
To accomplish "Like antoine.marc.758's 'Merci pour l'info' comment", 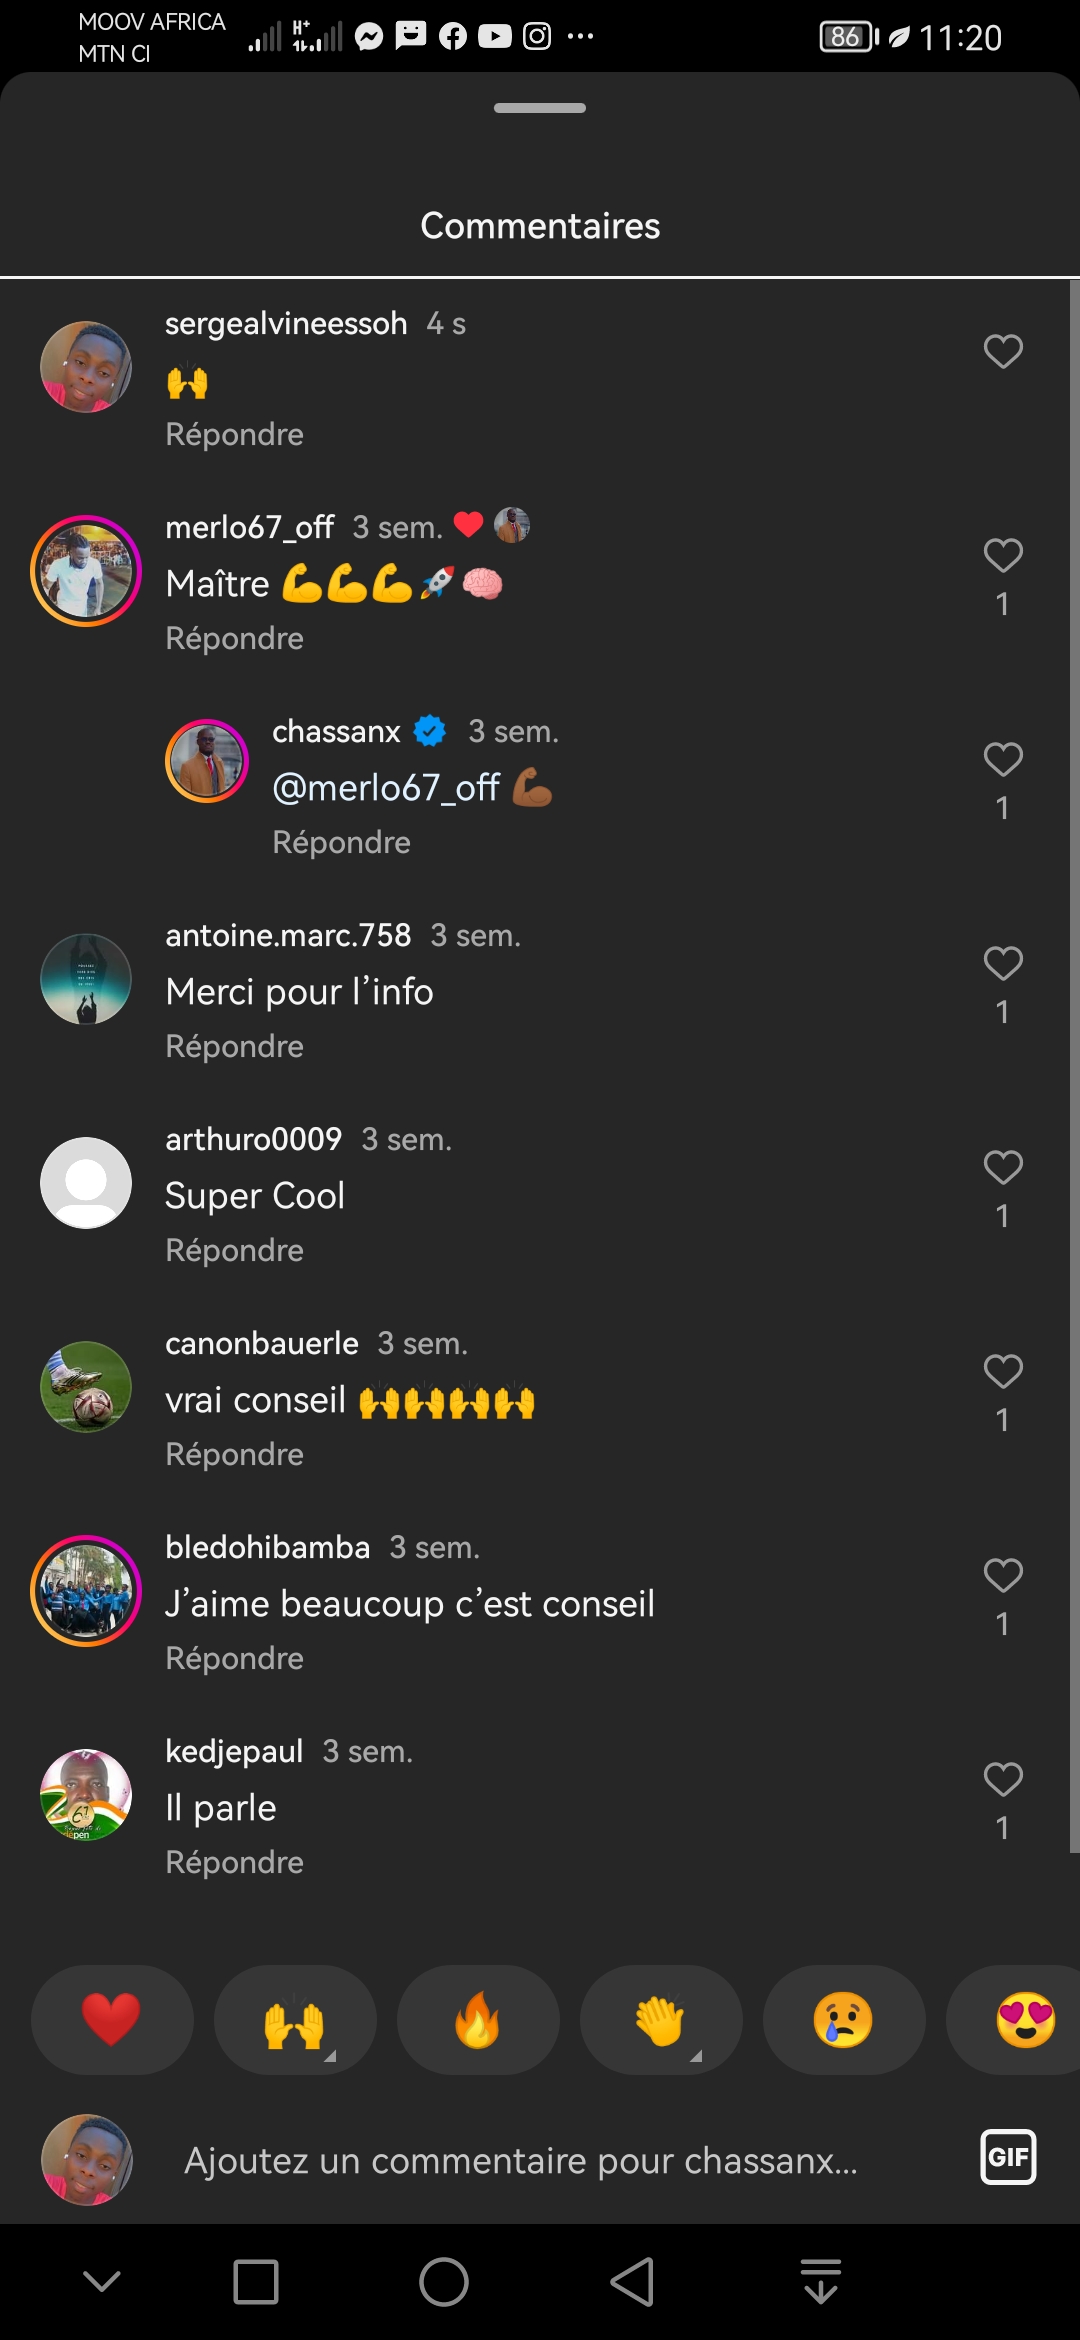I will (1002, 964).
